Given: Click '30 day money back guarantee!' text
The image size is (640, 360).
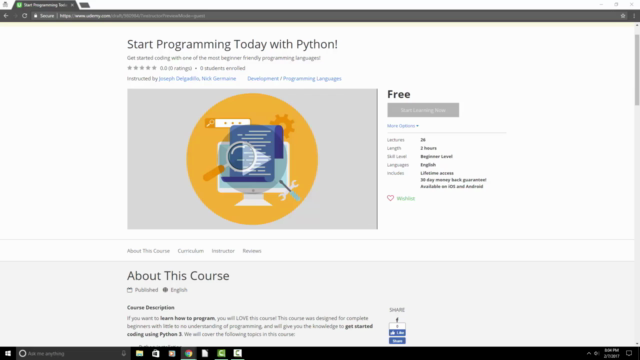Looking at the screenshot, I should 453,180.
